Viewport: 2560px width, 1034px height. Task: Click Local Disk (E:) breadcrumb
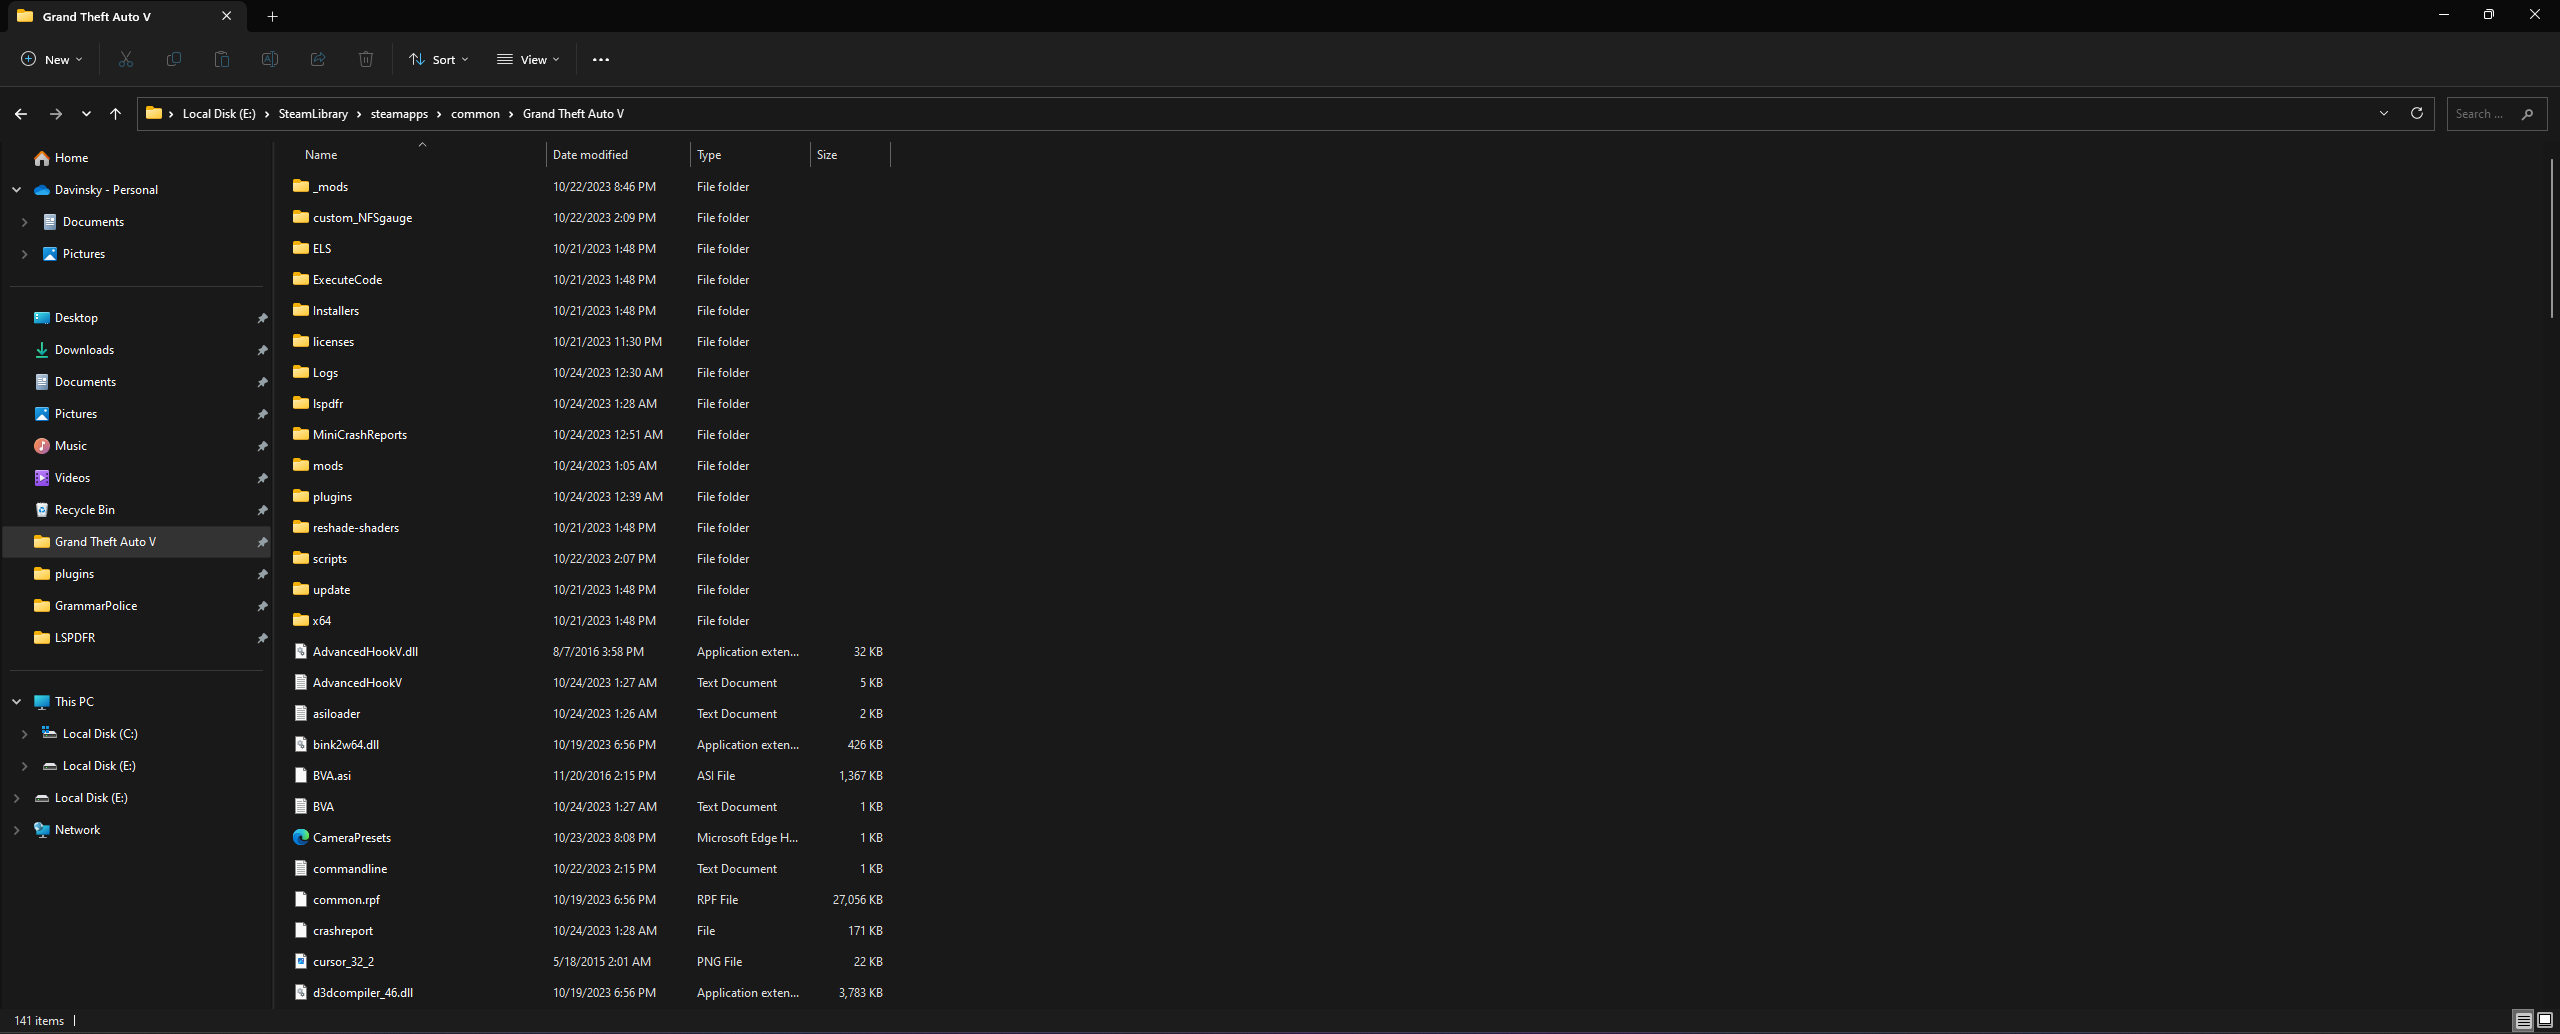click(x=219, y=114)
